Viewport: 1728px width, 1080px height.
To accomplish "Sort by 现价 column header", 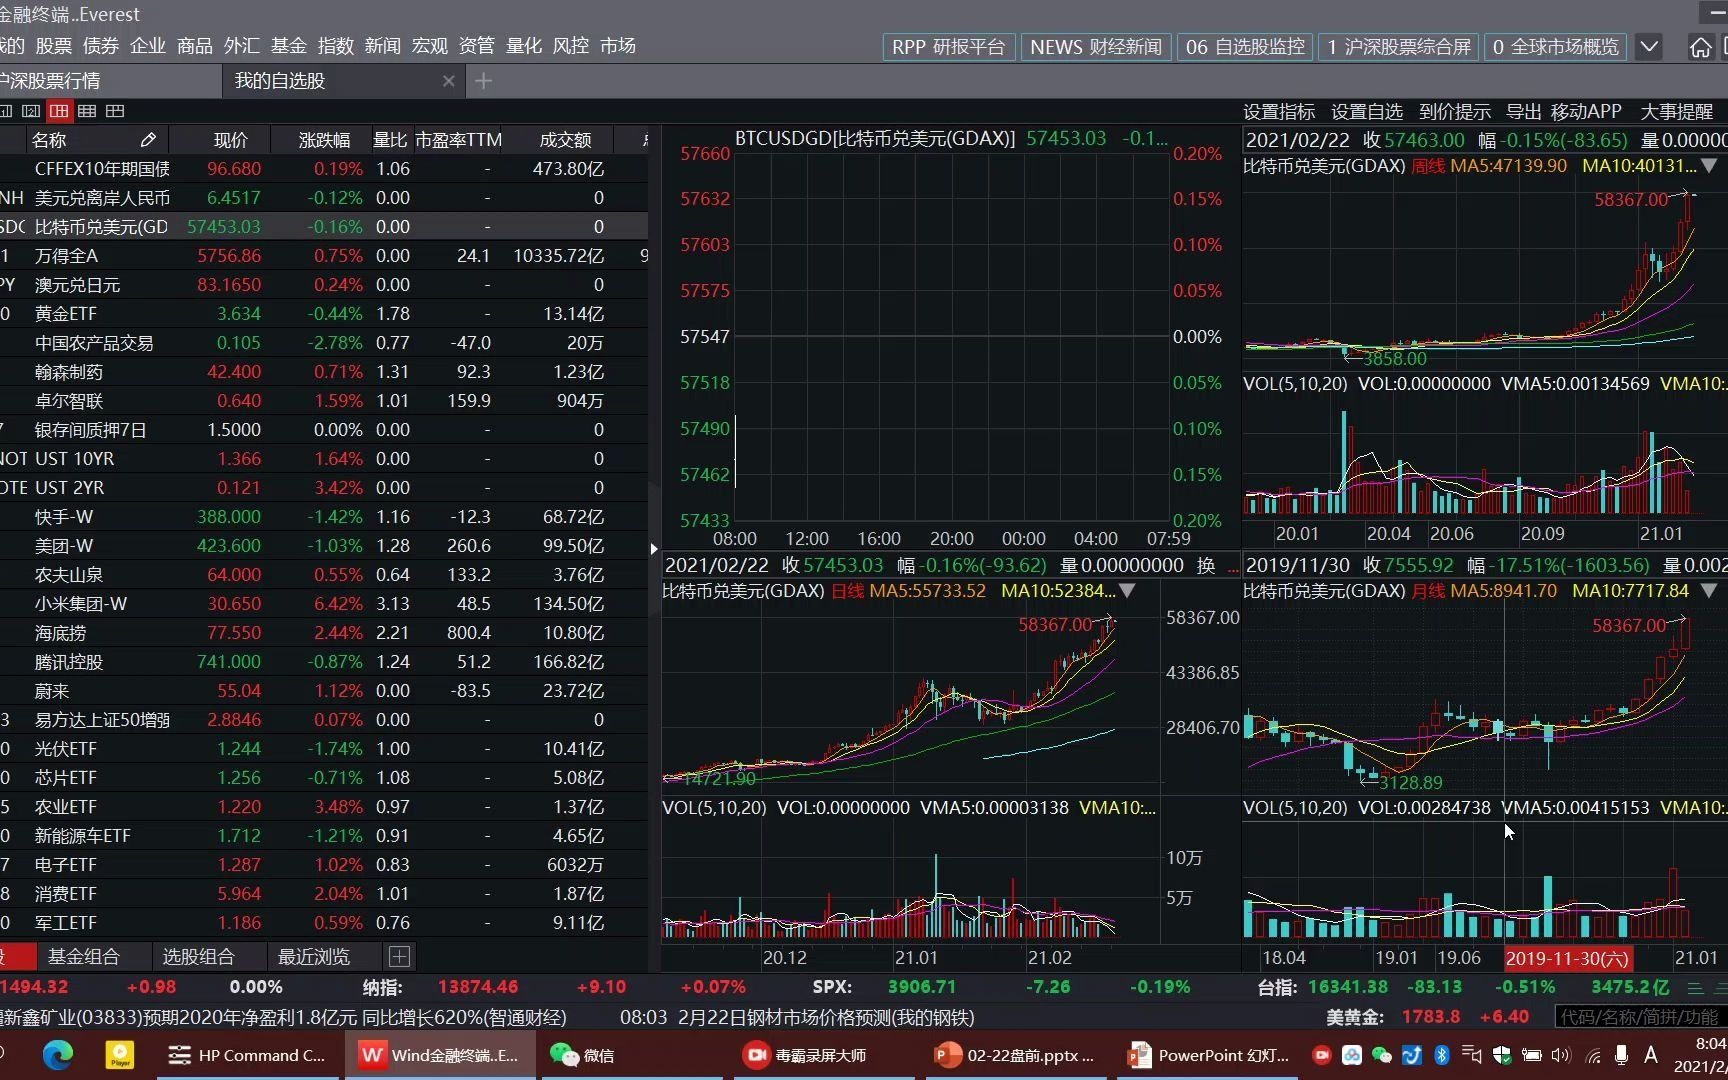I will [231, 140].
